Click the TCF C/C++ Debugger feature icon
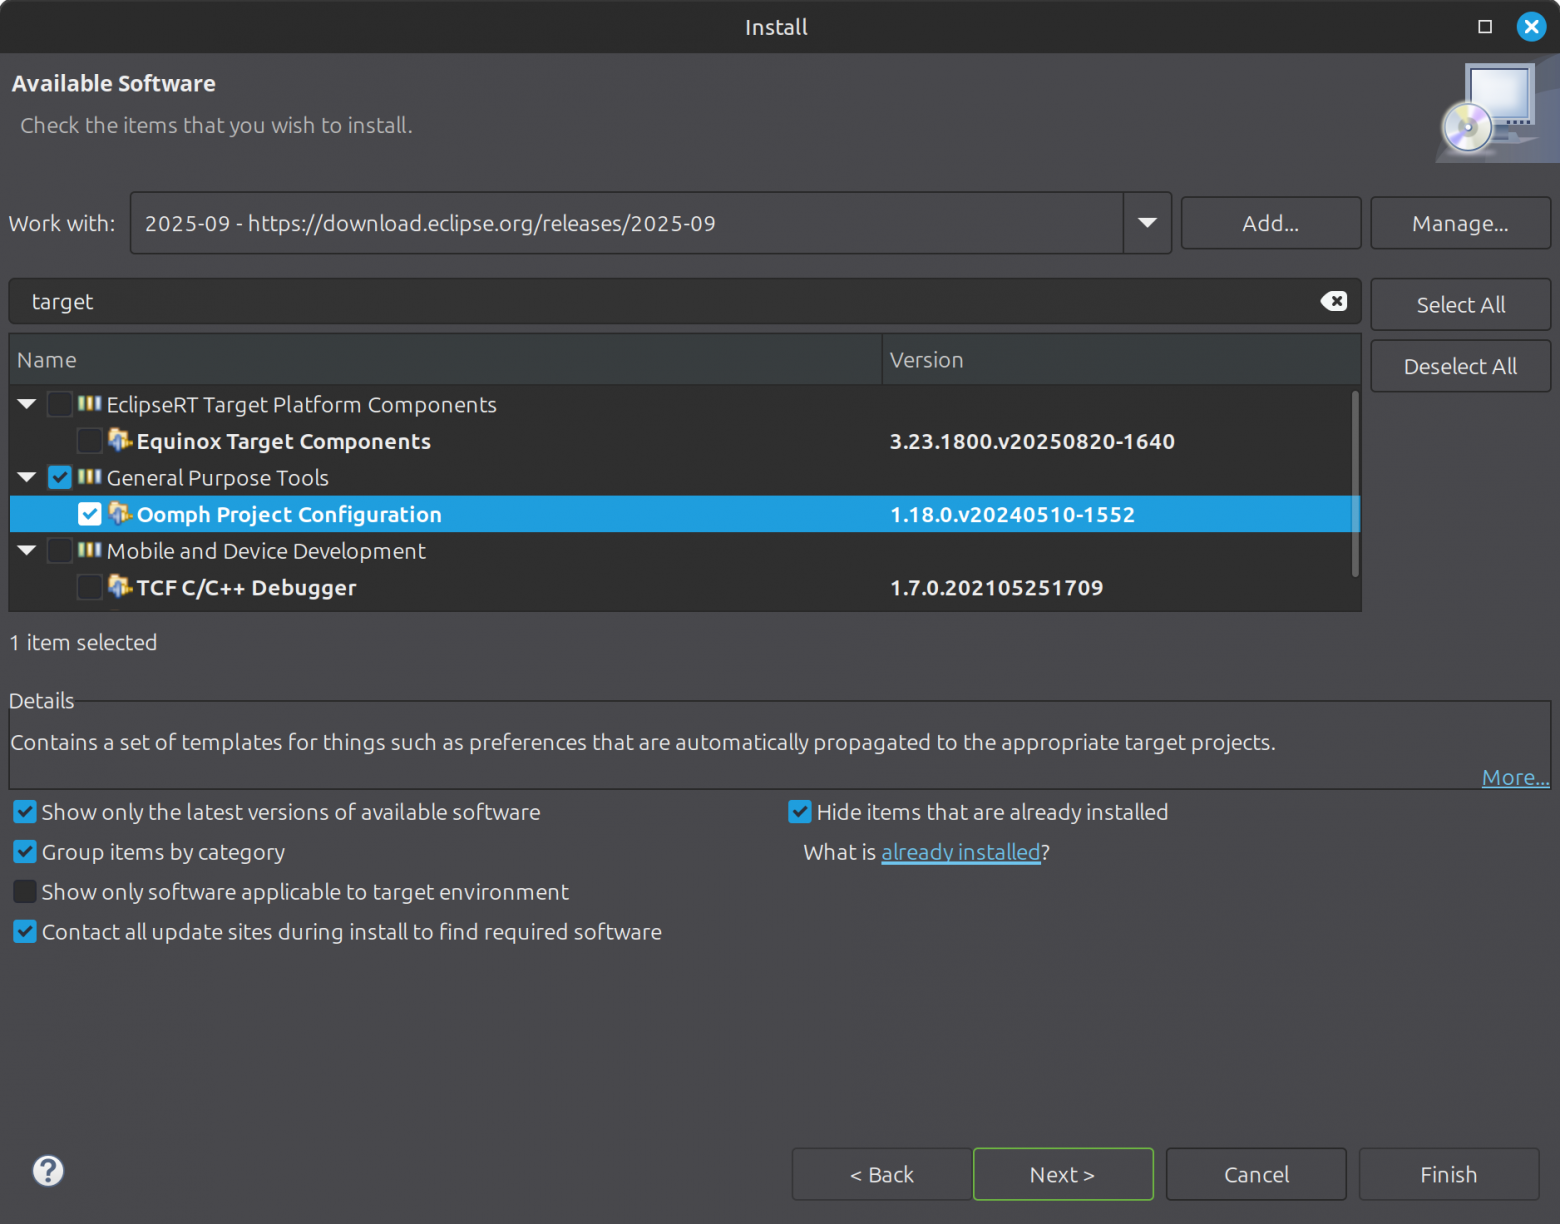Image resolution: width=1560 pixels, height=1224 pixels. tap(120, 587)
